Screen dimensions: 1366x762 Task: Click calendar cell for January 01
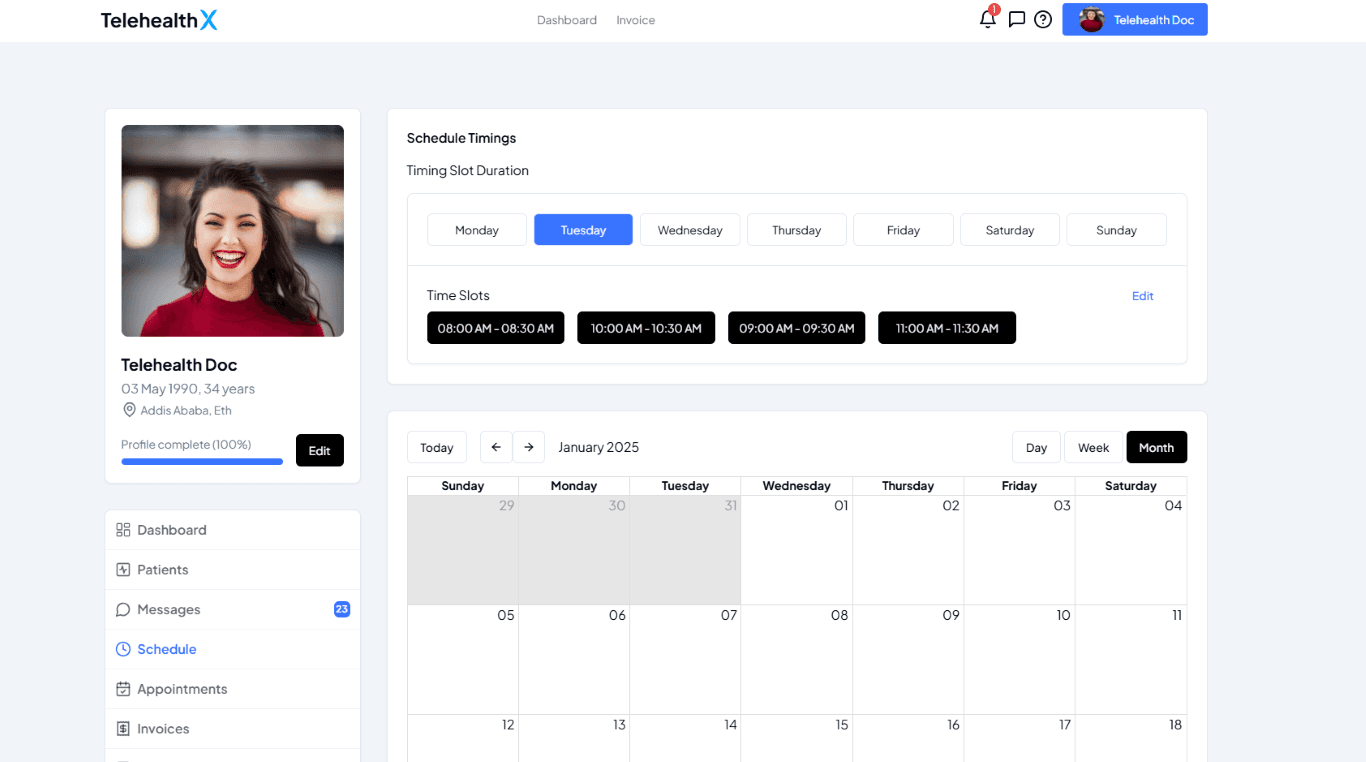pos(797,550)
